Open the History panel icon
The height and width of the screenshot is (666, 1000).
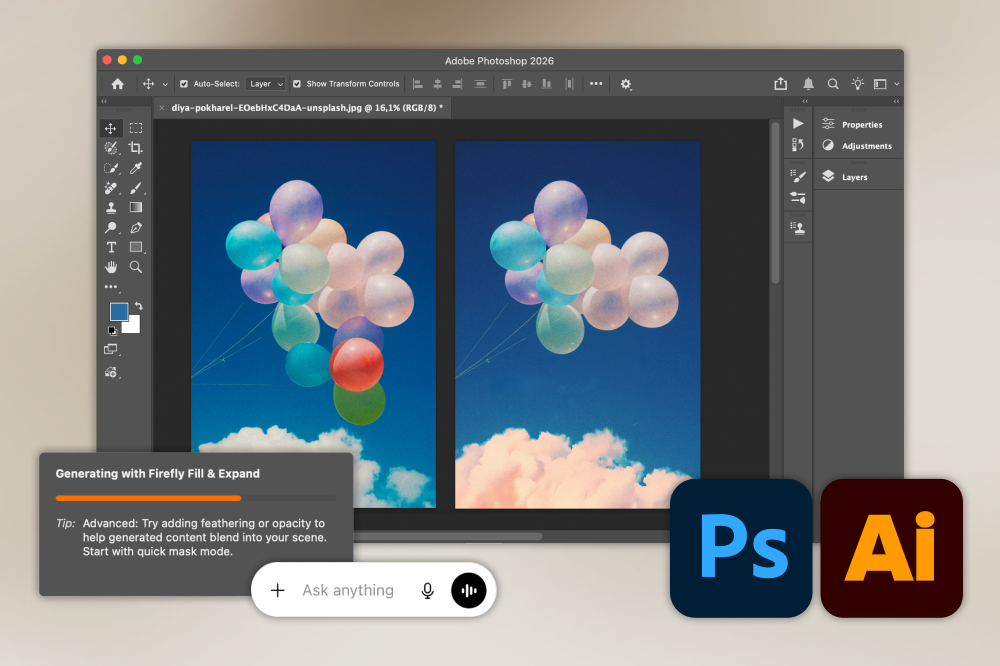[798, 145]
